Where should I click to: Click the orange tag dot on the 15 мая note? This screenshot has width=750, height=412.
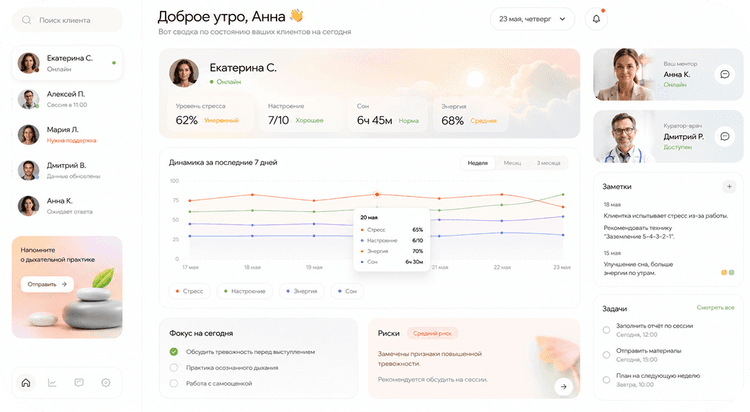point(724,273)
